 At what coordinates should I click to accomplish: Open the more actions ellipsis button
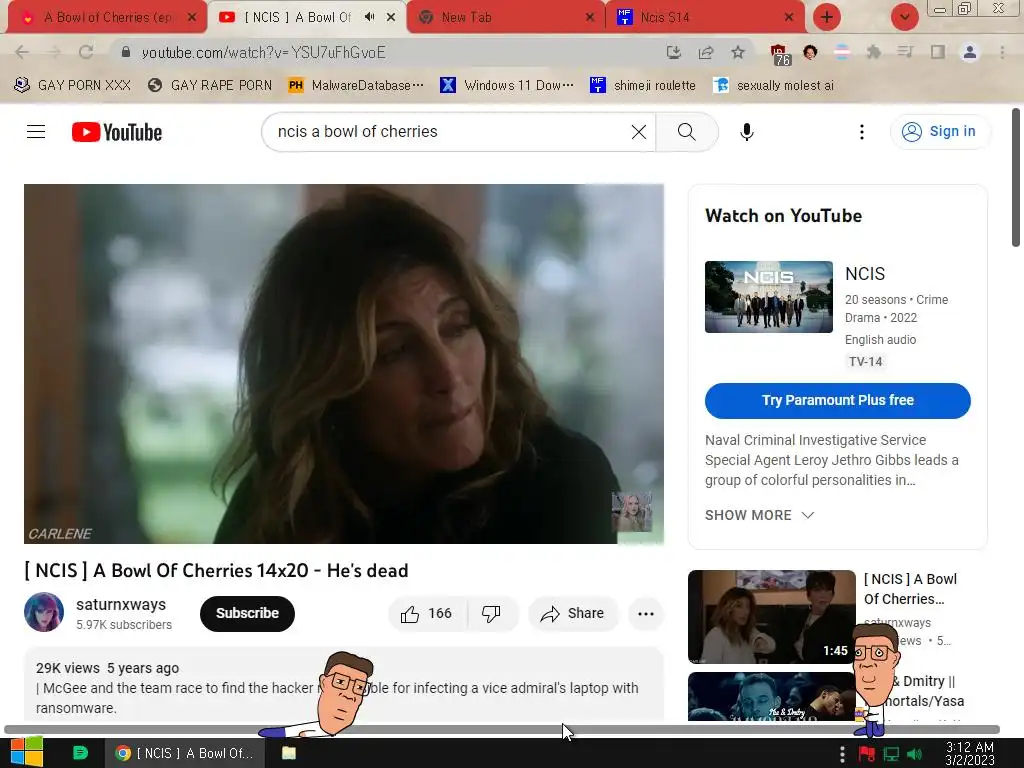[645, 614]
